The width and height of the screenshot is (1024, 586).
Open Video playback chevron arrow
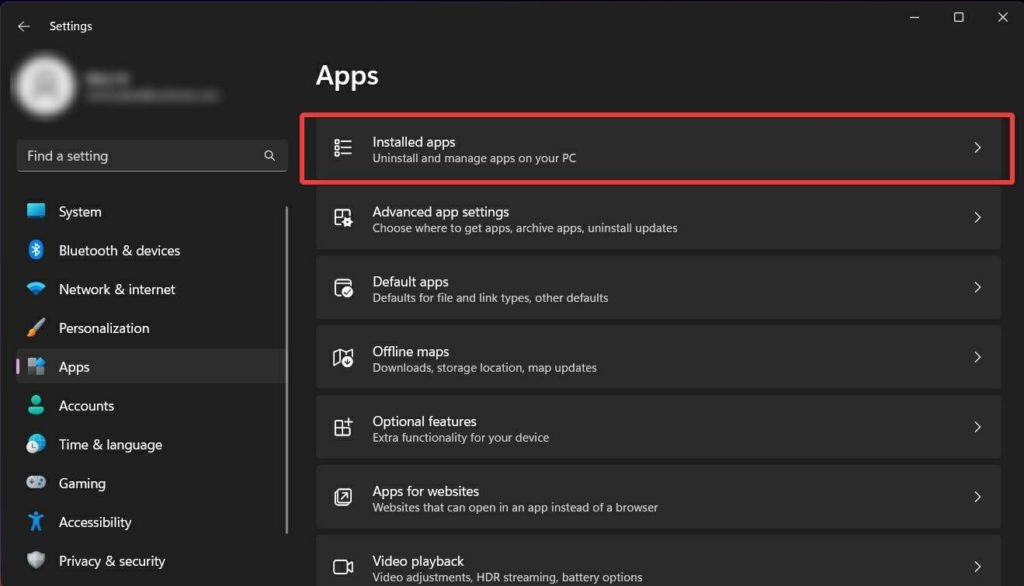977,567
